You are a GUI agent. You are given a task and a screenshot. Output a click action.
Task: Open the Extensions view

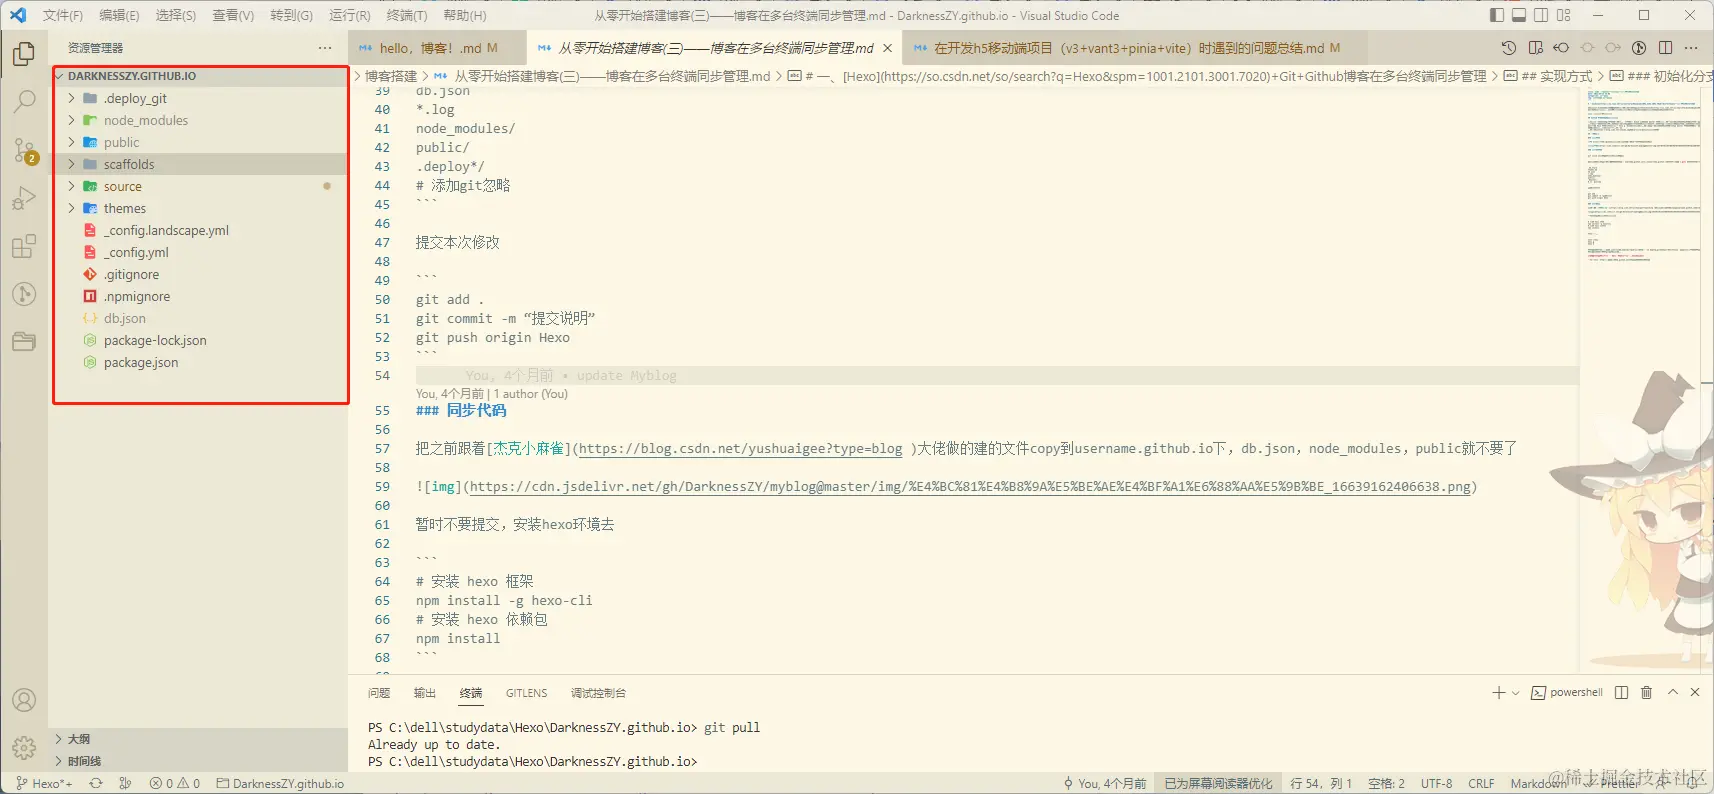[x=24, y=246]
